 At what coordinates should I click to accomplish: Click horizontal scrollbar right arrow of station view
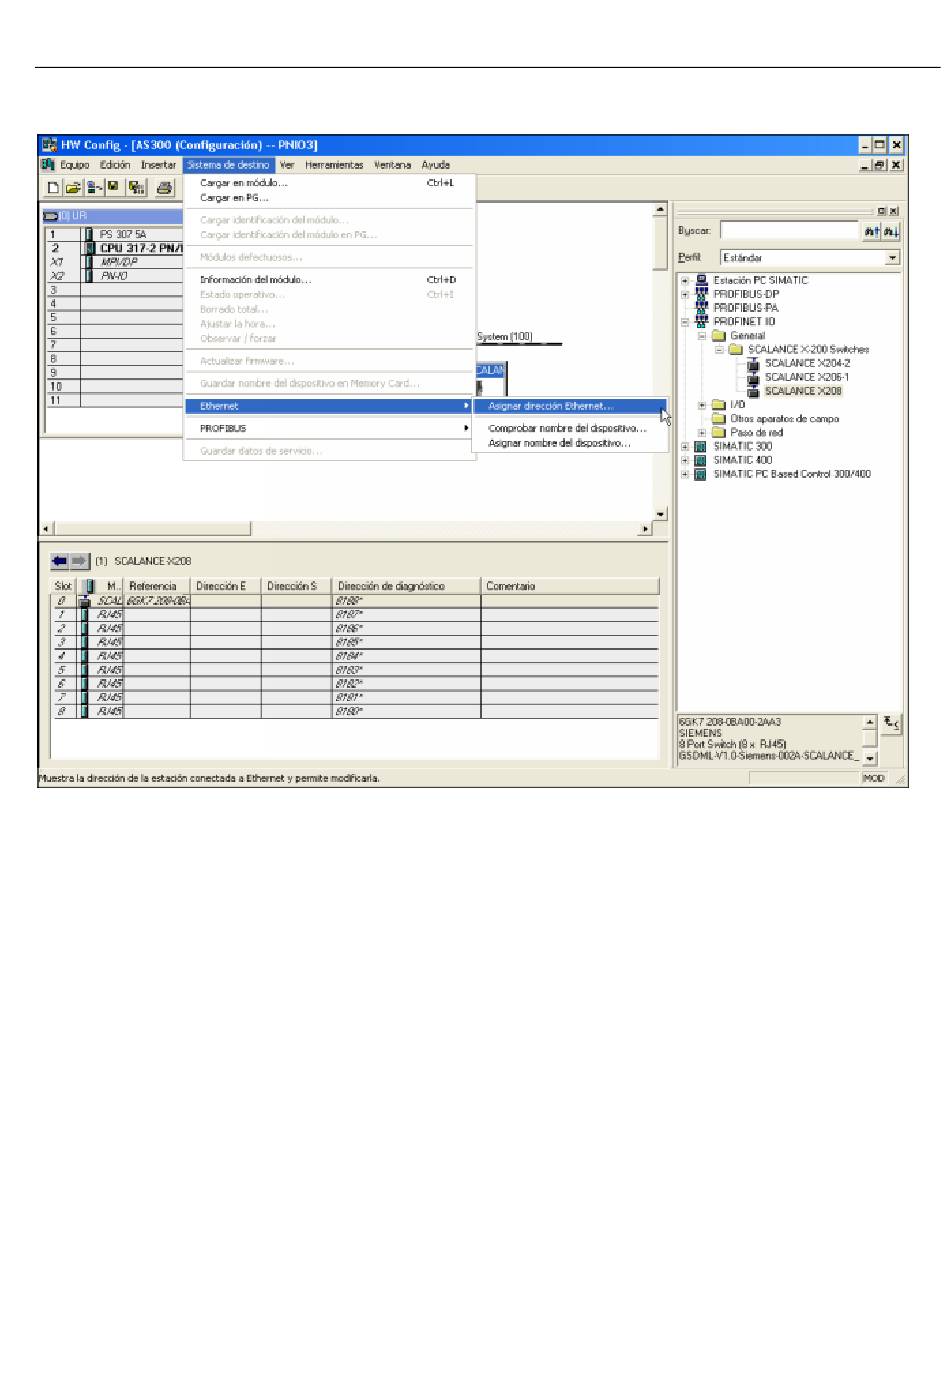645,528
